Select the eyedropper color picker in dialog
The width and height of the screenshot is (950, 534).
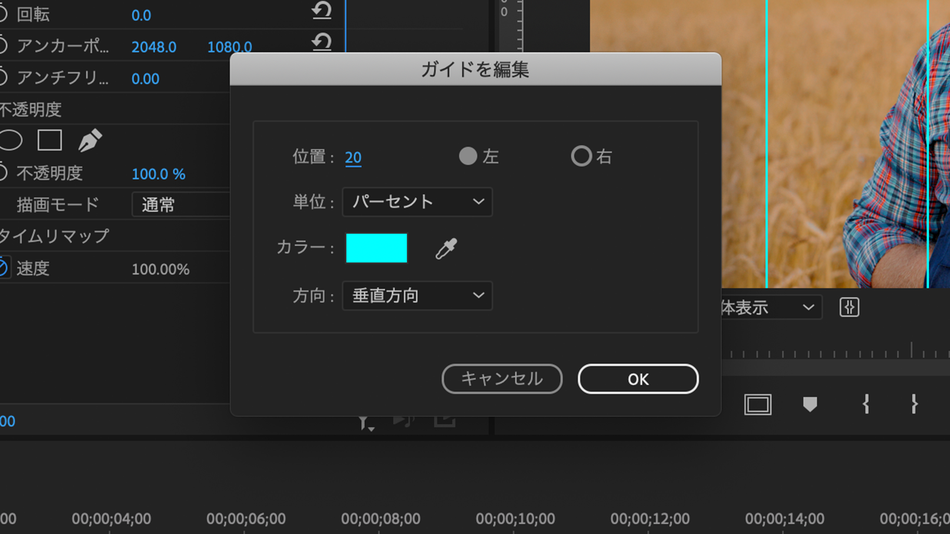point(446,249)
